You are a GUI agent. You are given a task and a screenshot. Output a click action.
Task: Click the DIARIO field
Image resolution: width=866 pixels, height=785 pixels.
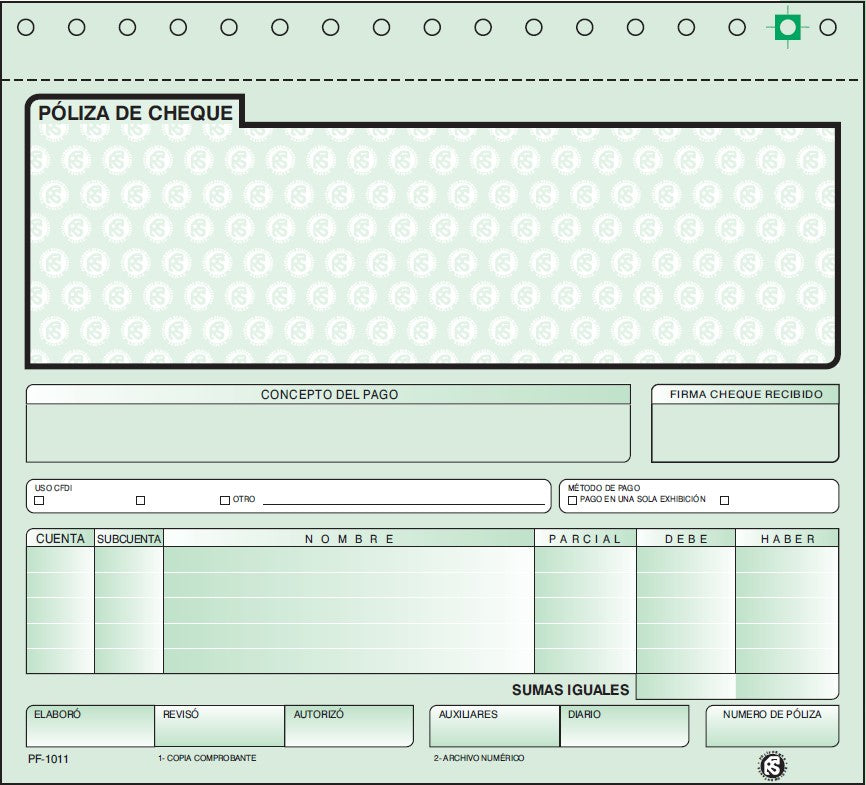(624, 725)
